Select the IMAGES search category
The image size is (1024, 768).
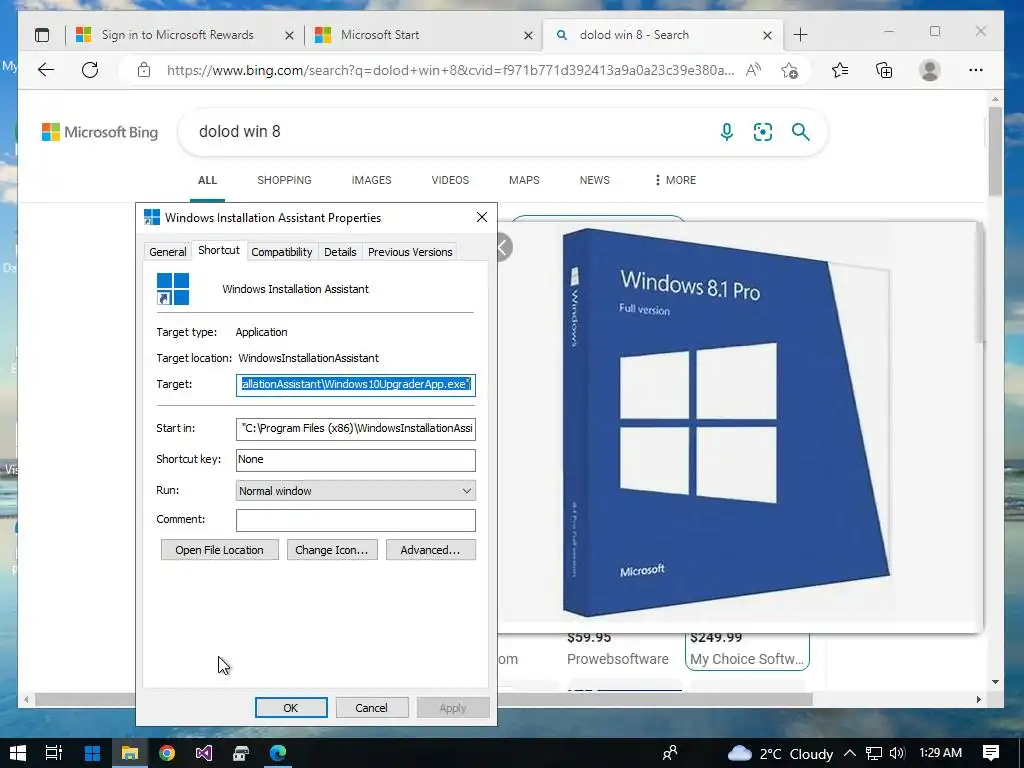click(372, 180)
